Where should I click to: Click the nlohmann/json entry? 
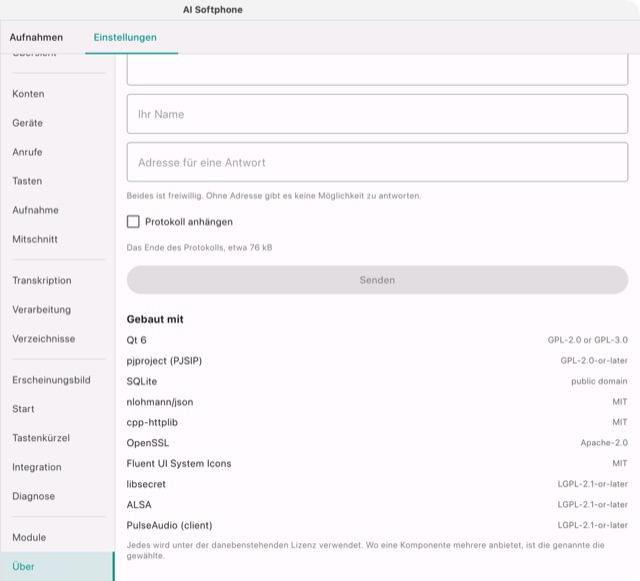[x=160, y=402]
